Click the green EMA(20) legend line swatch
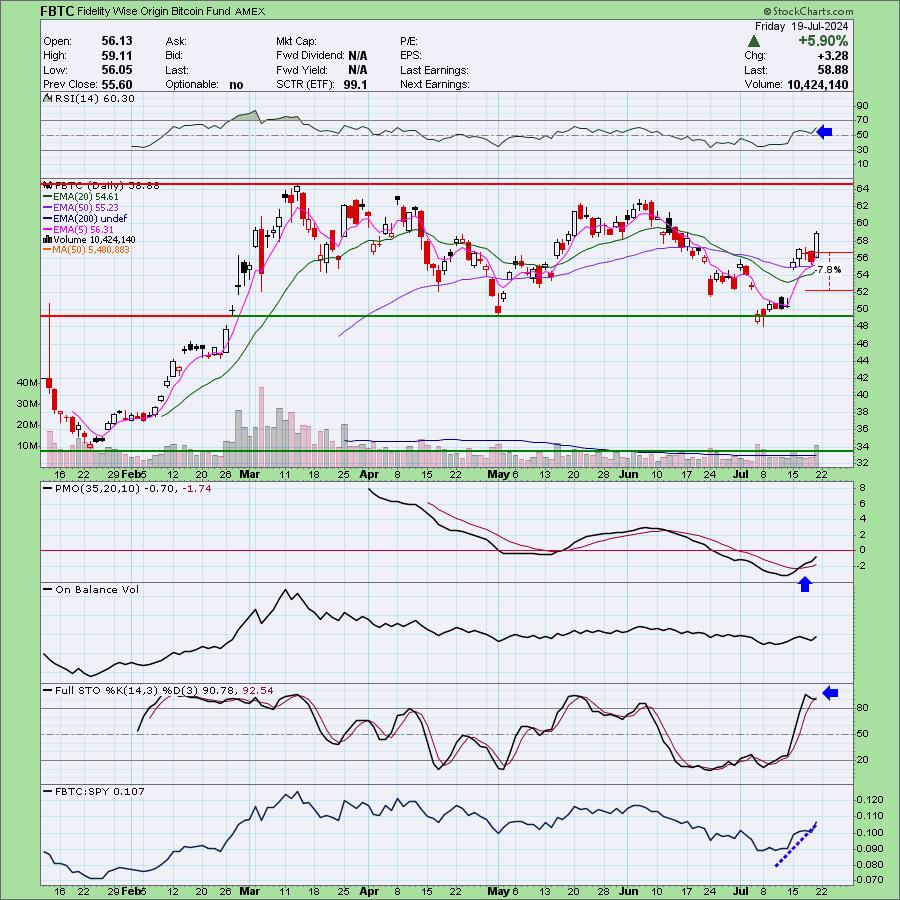 pyautogui.click(x=48, y=197)
